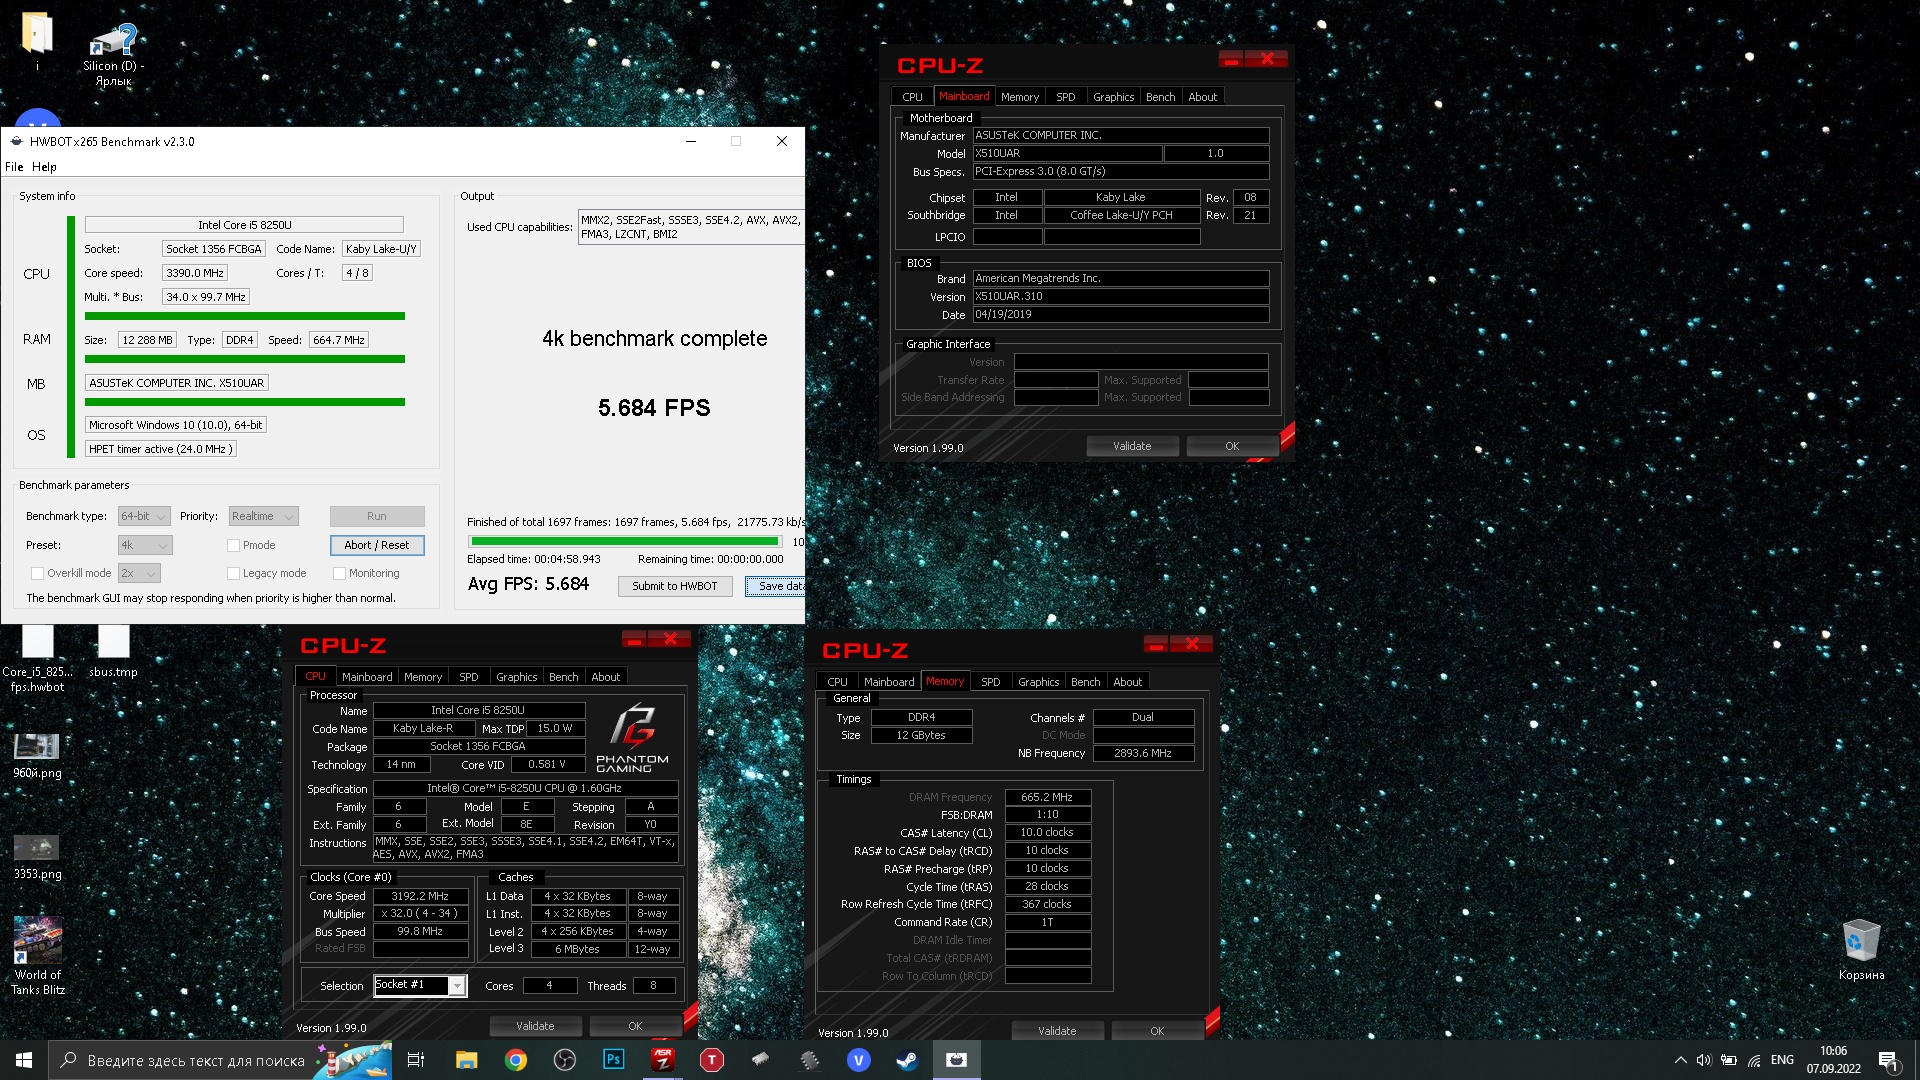Select the 960ti.png desktop file
This screenshot has height=1080, width=1920.
37,756
